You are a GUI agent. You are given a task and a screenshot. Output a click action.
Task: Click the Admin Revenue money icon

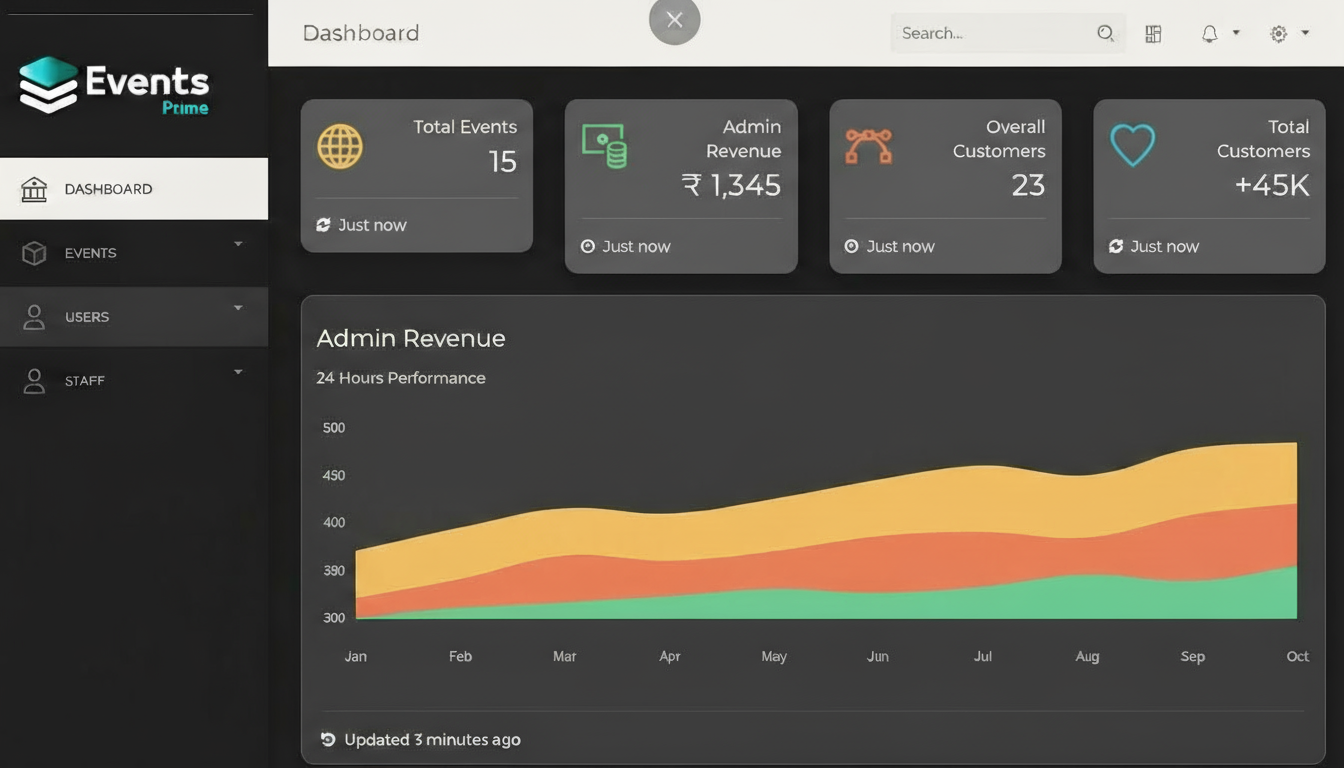[x=604, y=146]
